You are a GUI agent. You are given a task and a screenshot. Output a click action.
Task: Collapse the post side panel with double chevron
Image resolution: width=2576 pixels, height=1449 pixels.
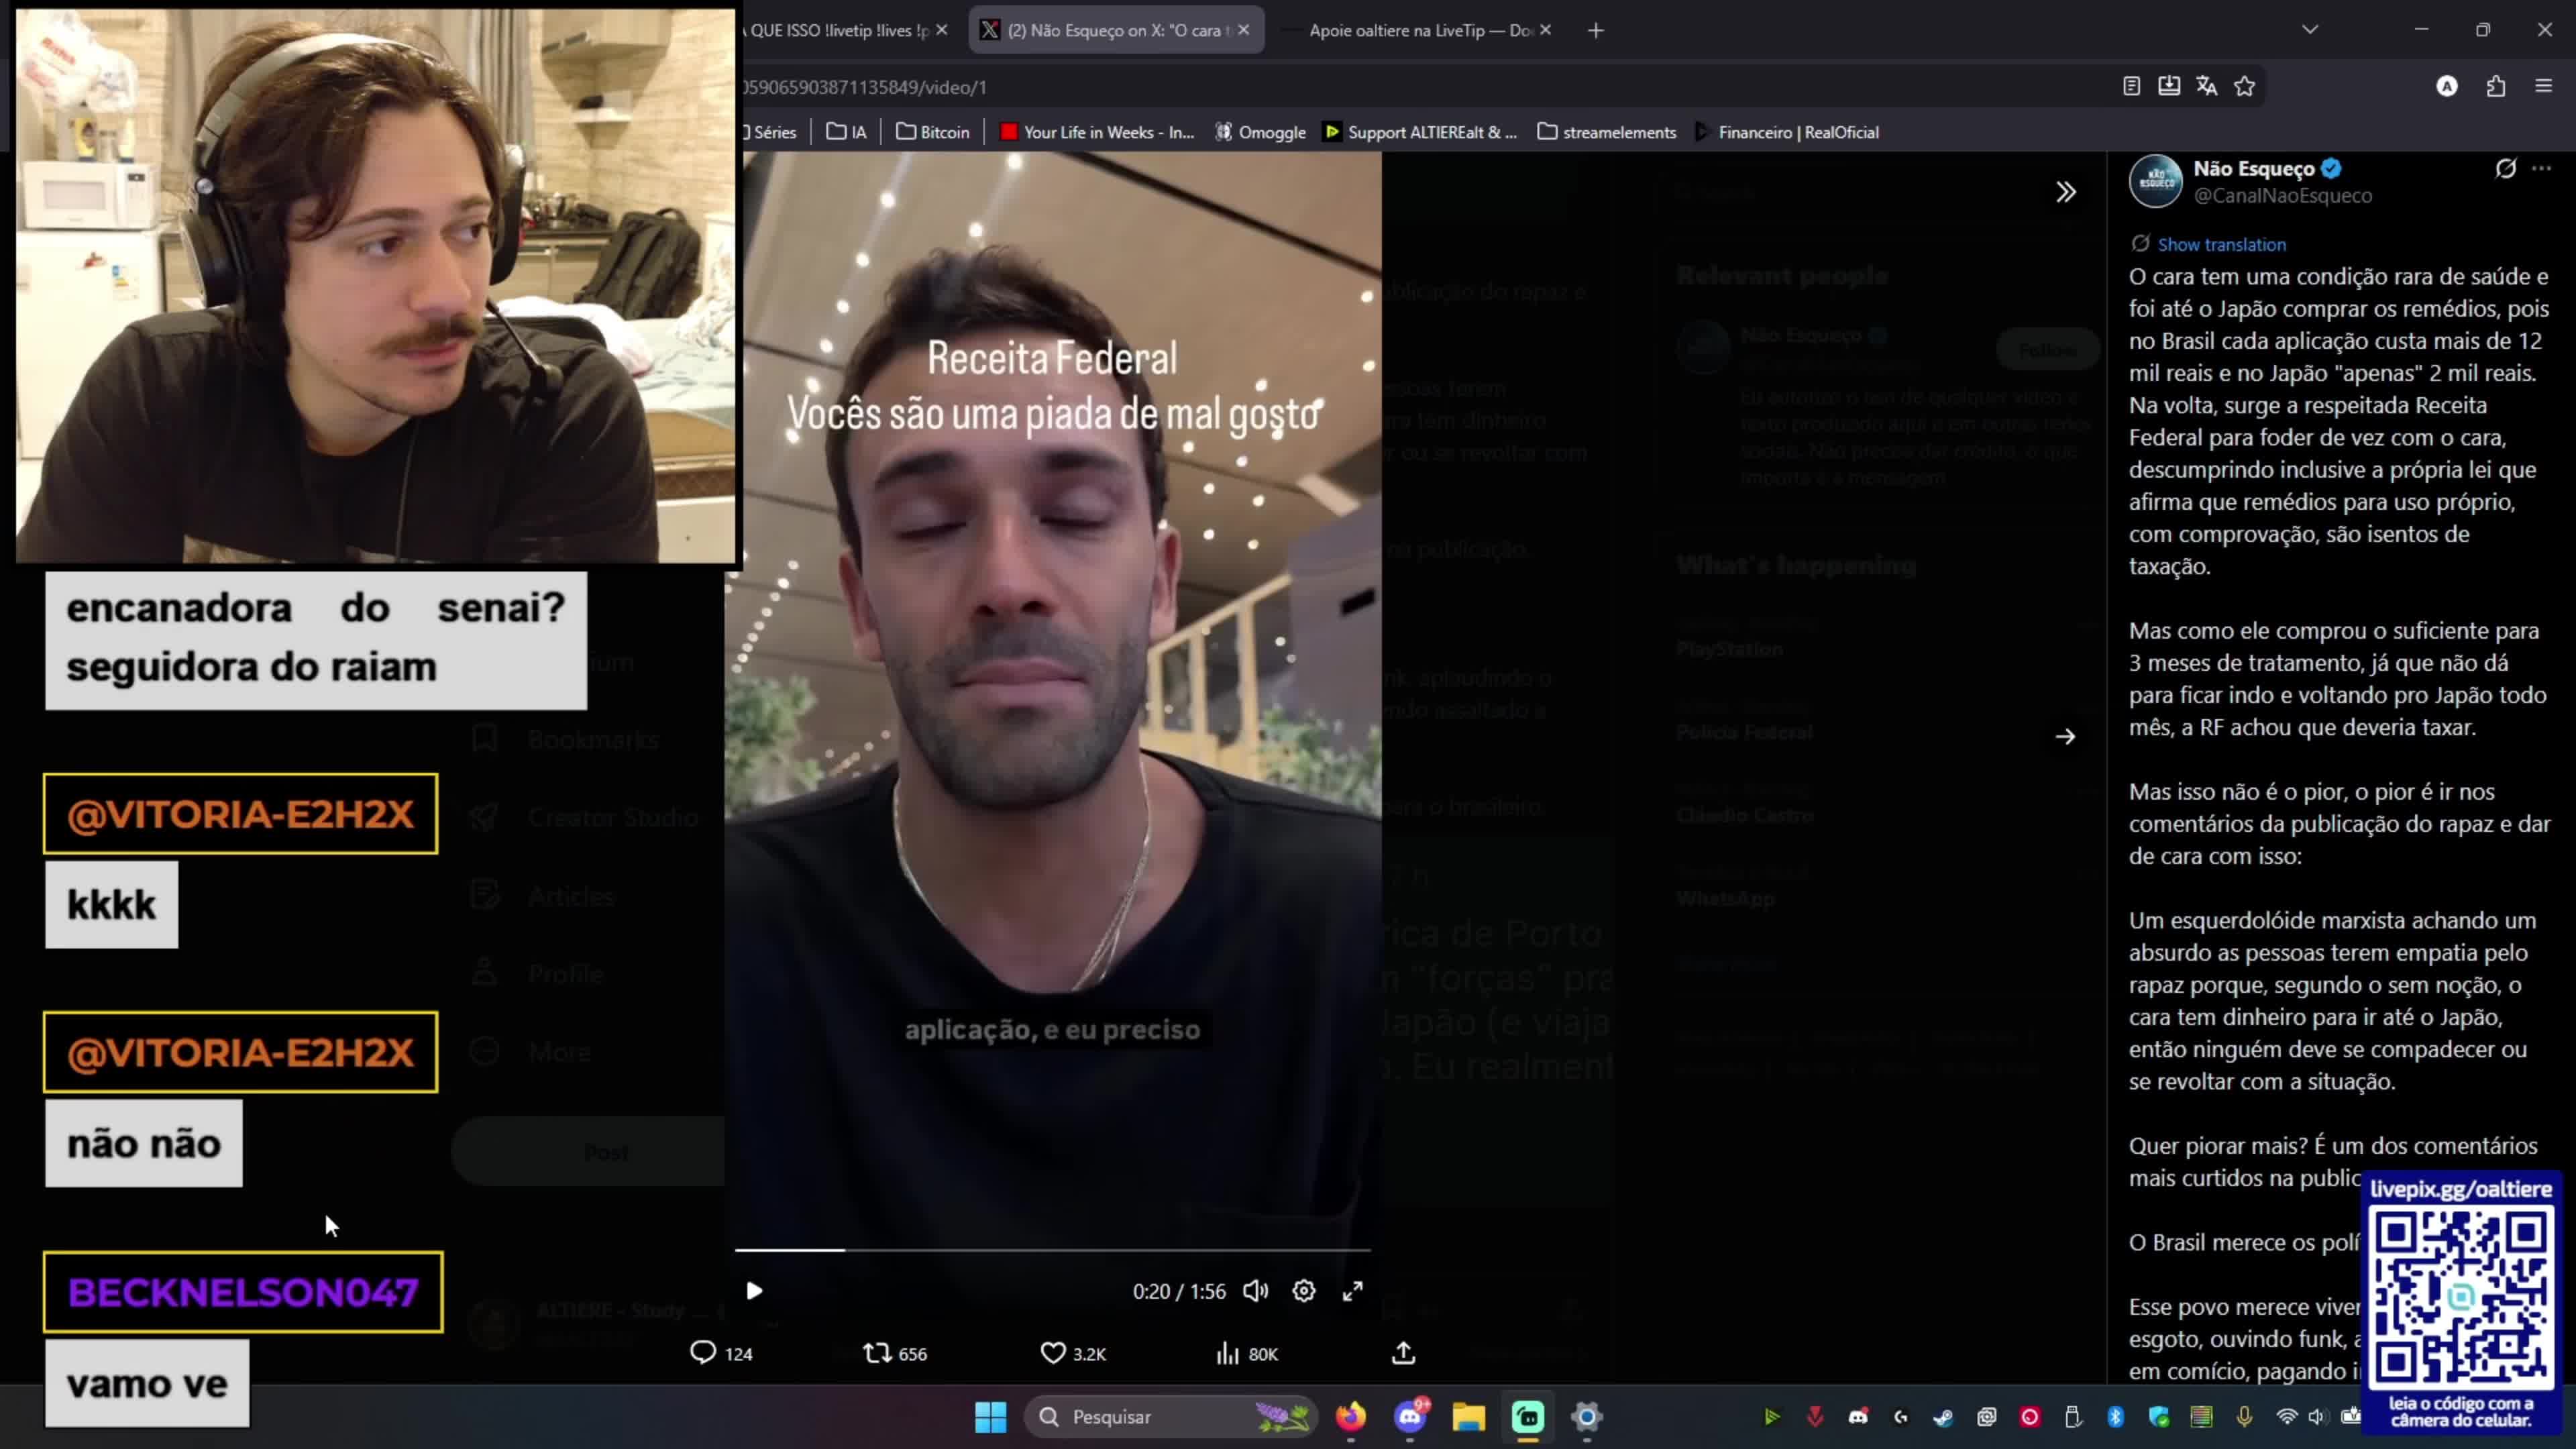click(2066, 192)
